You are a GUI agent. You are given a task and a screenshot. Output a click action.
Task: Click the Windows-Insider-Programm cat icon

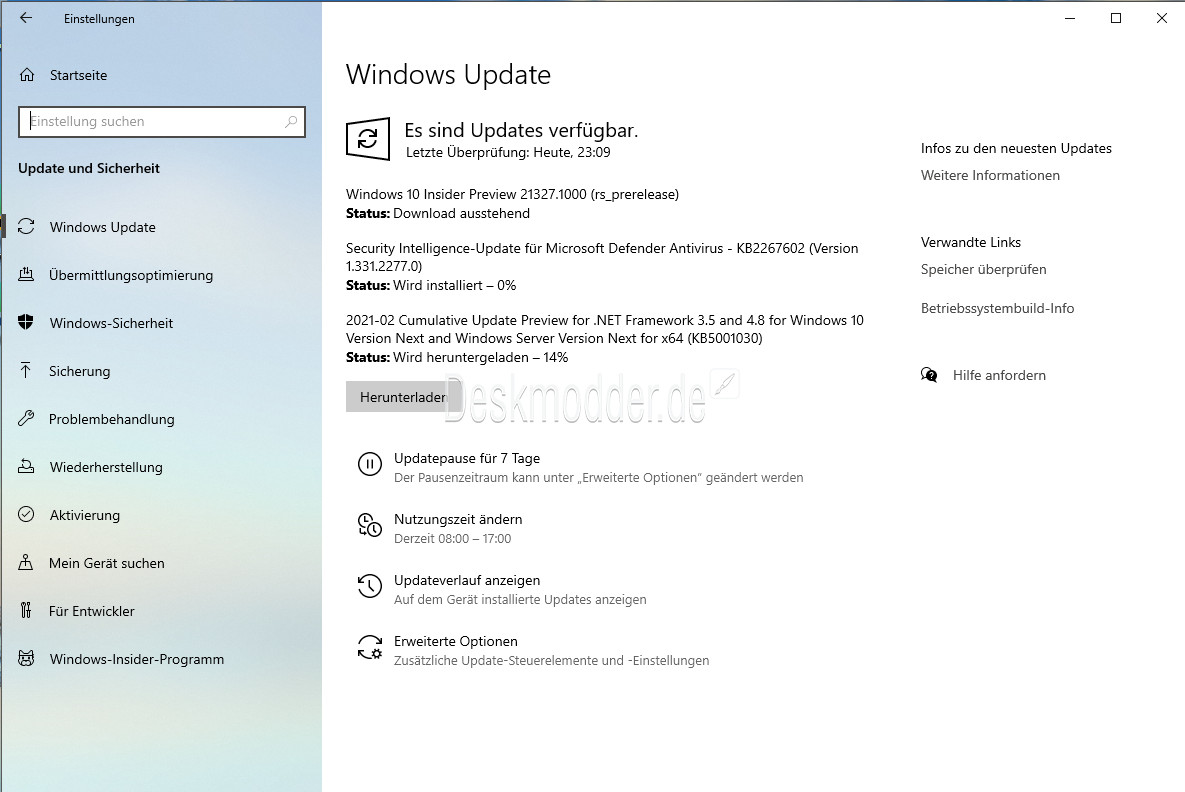pyautogui.click(x=26, y=658)
